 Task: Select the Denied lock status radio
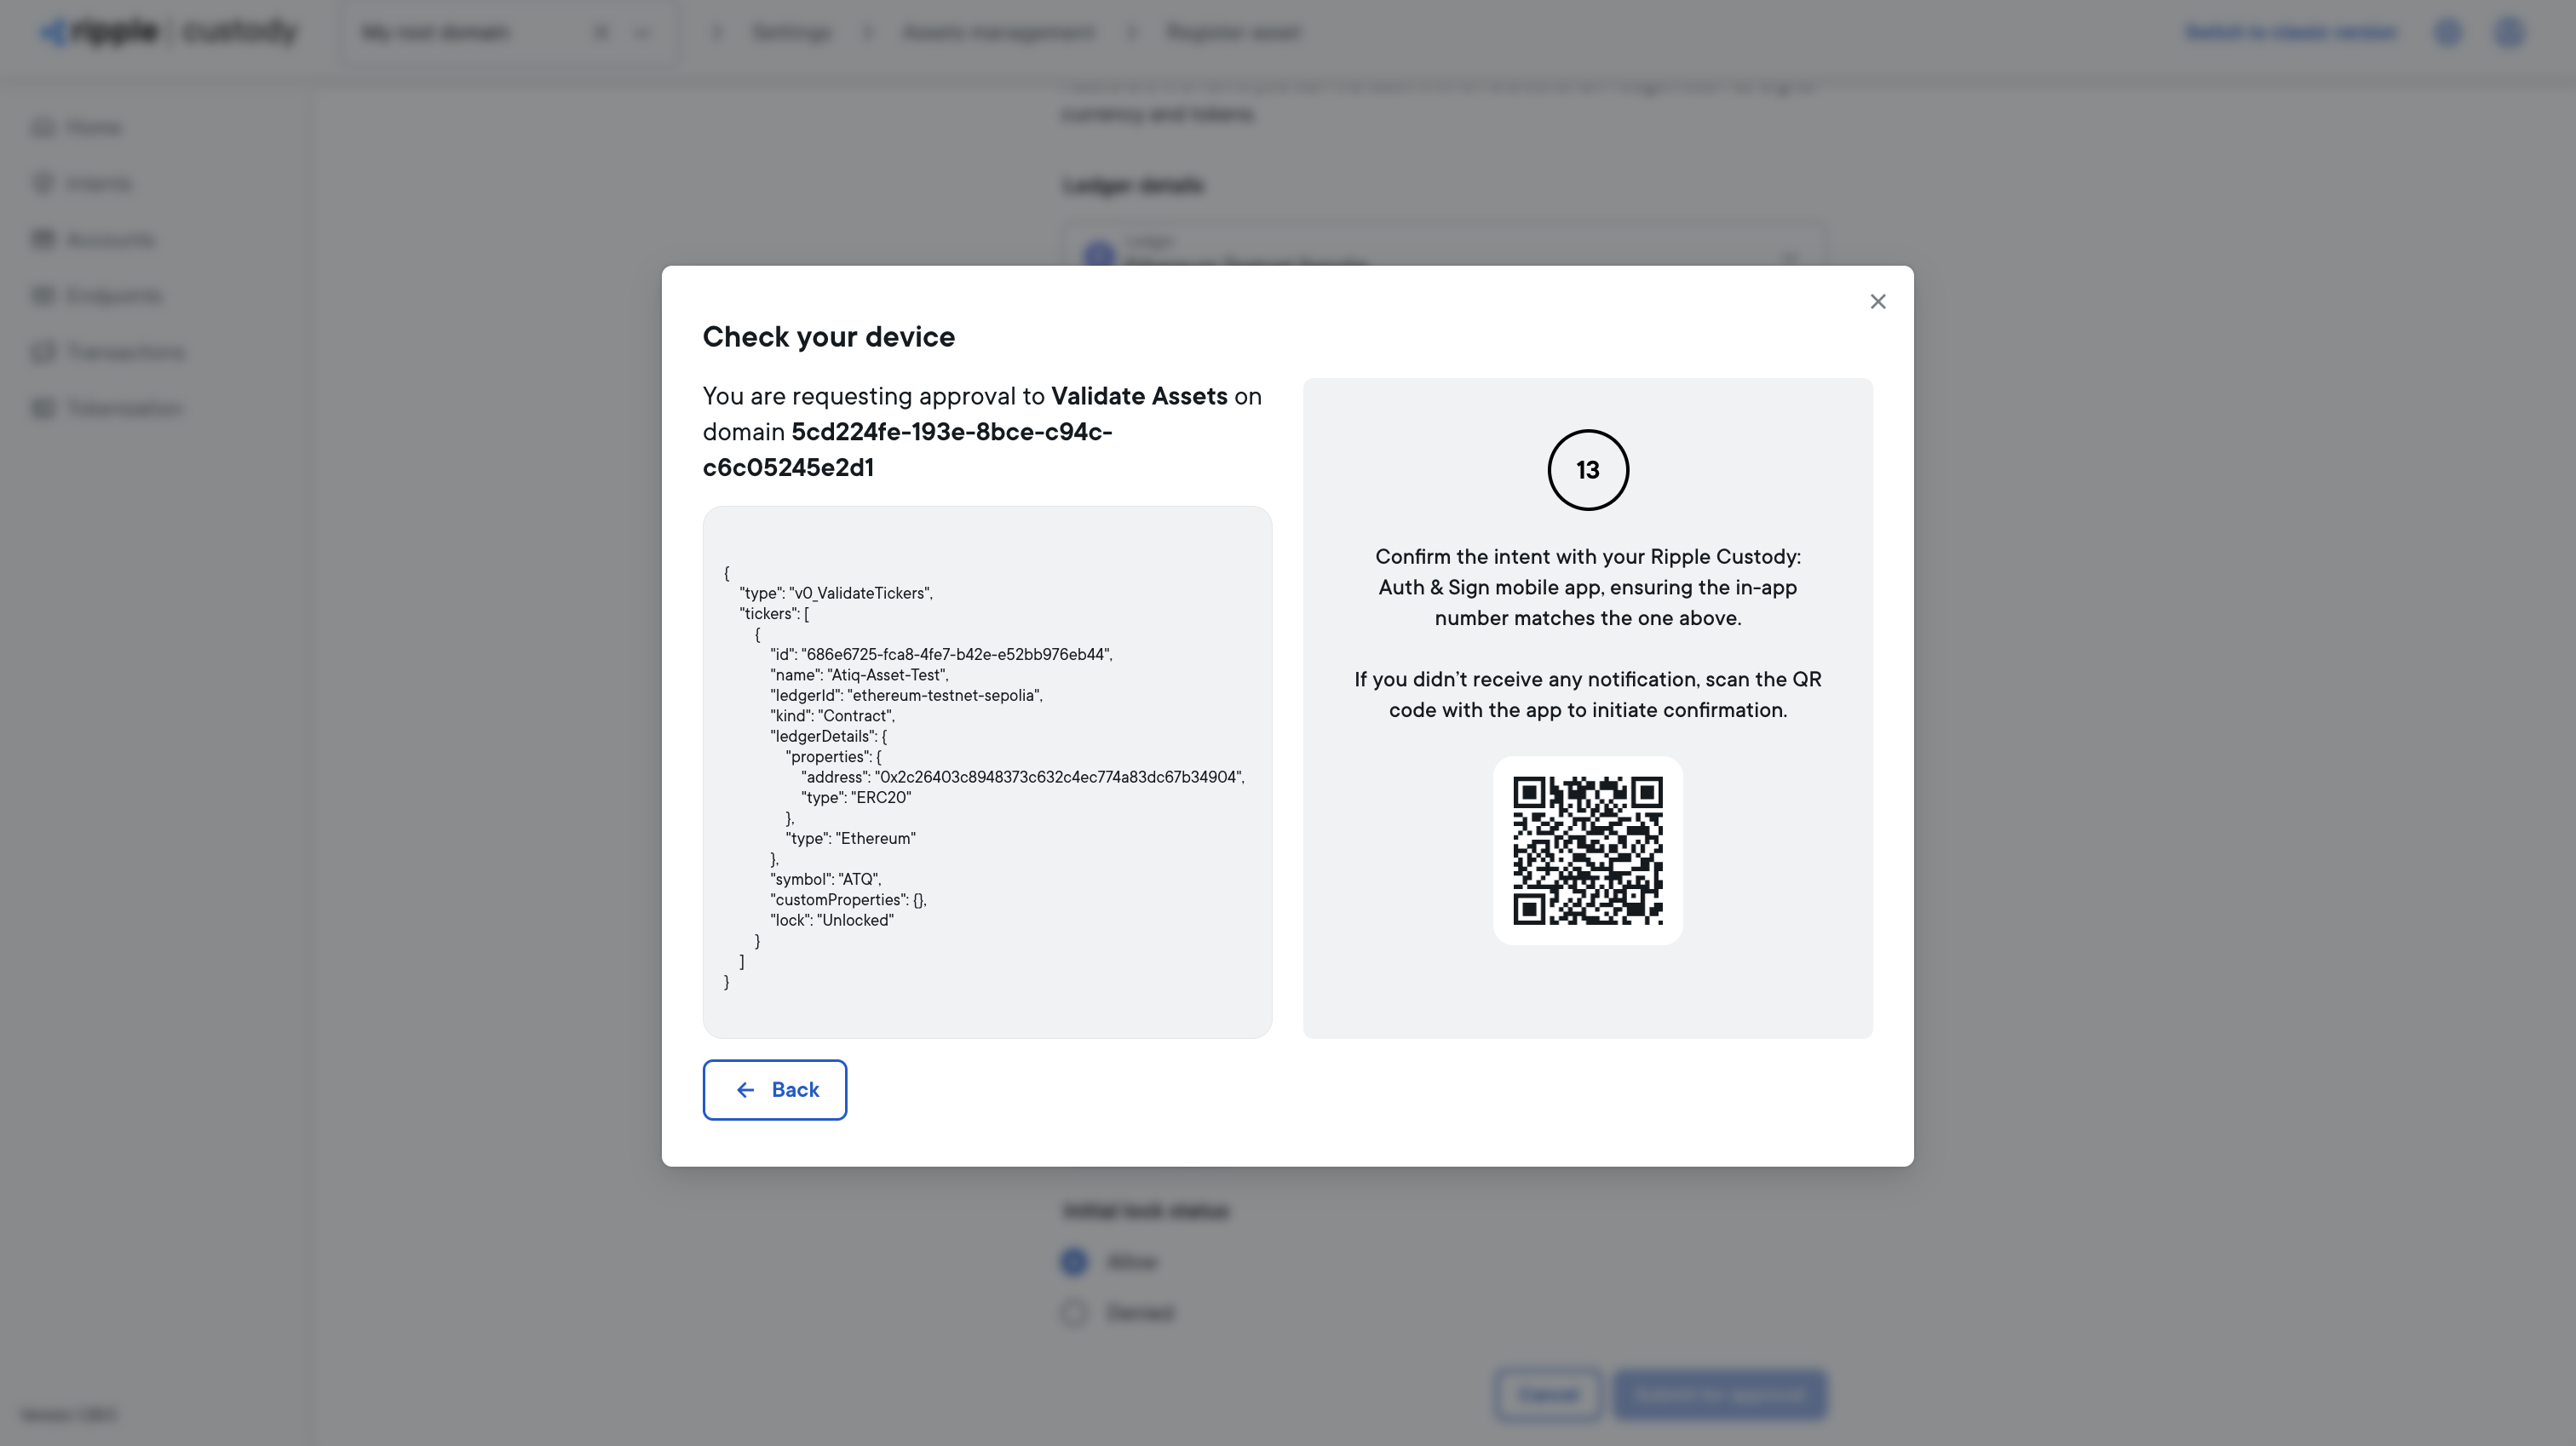click(1074, 1312)
